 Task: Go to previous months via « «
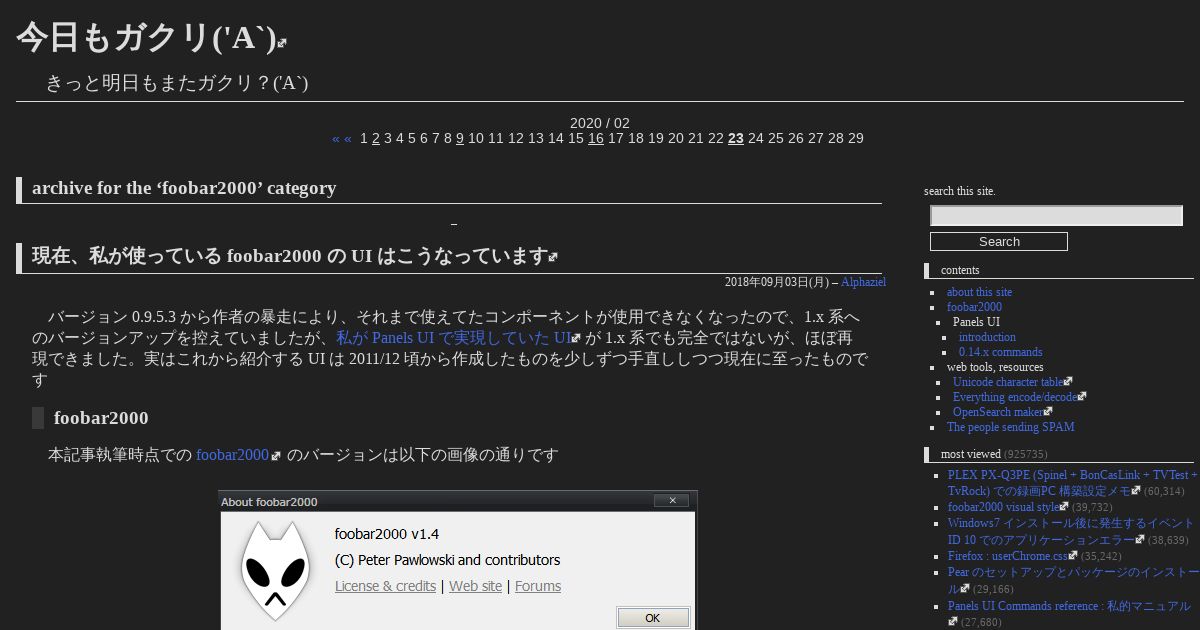coord(342,138)
